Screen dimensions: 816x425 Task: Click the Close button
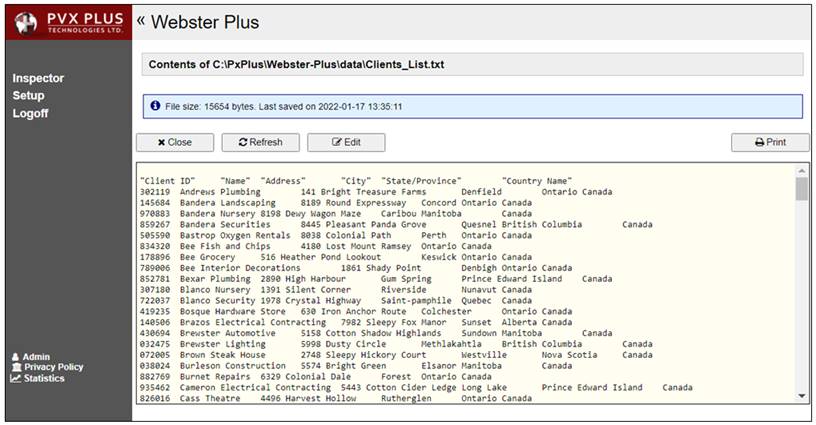175,143
